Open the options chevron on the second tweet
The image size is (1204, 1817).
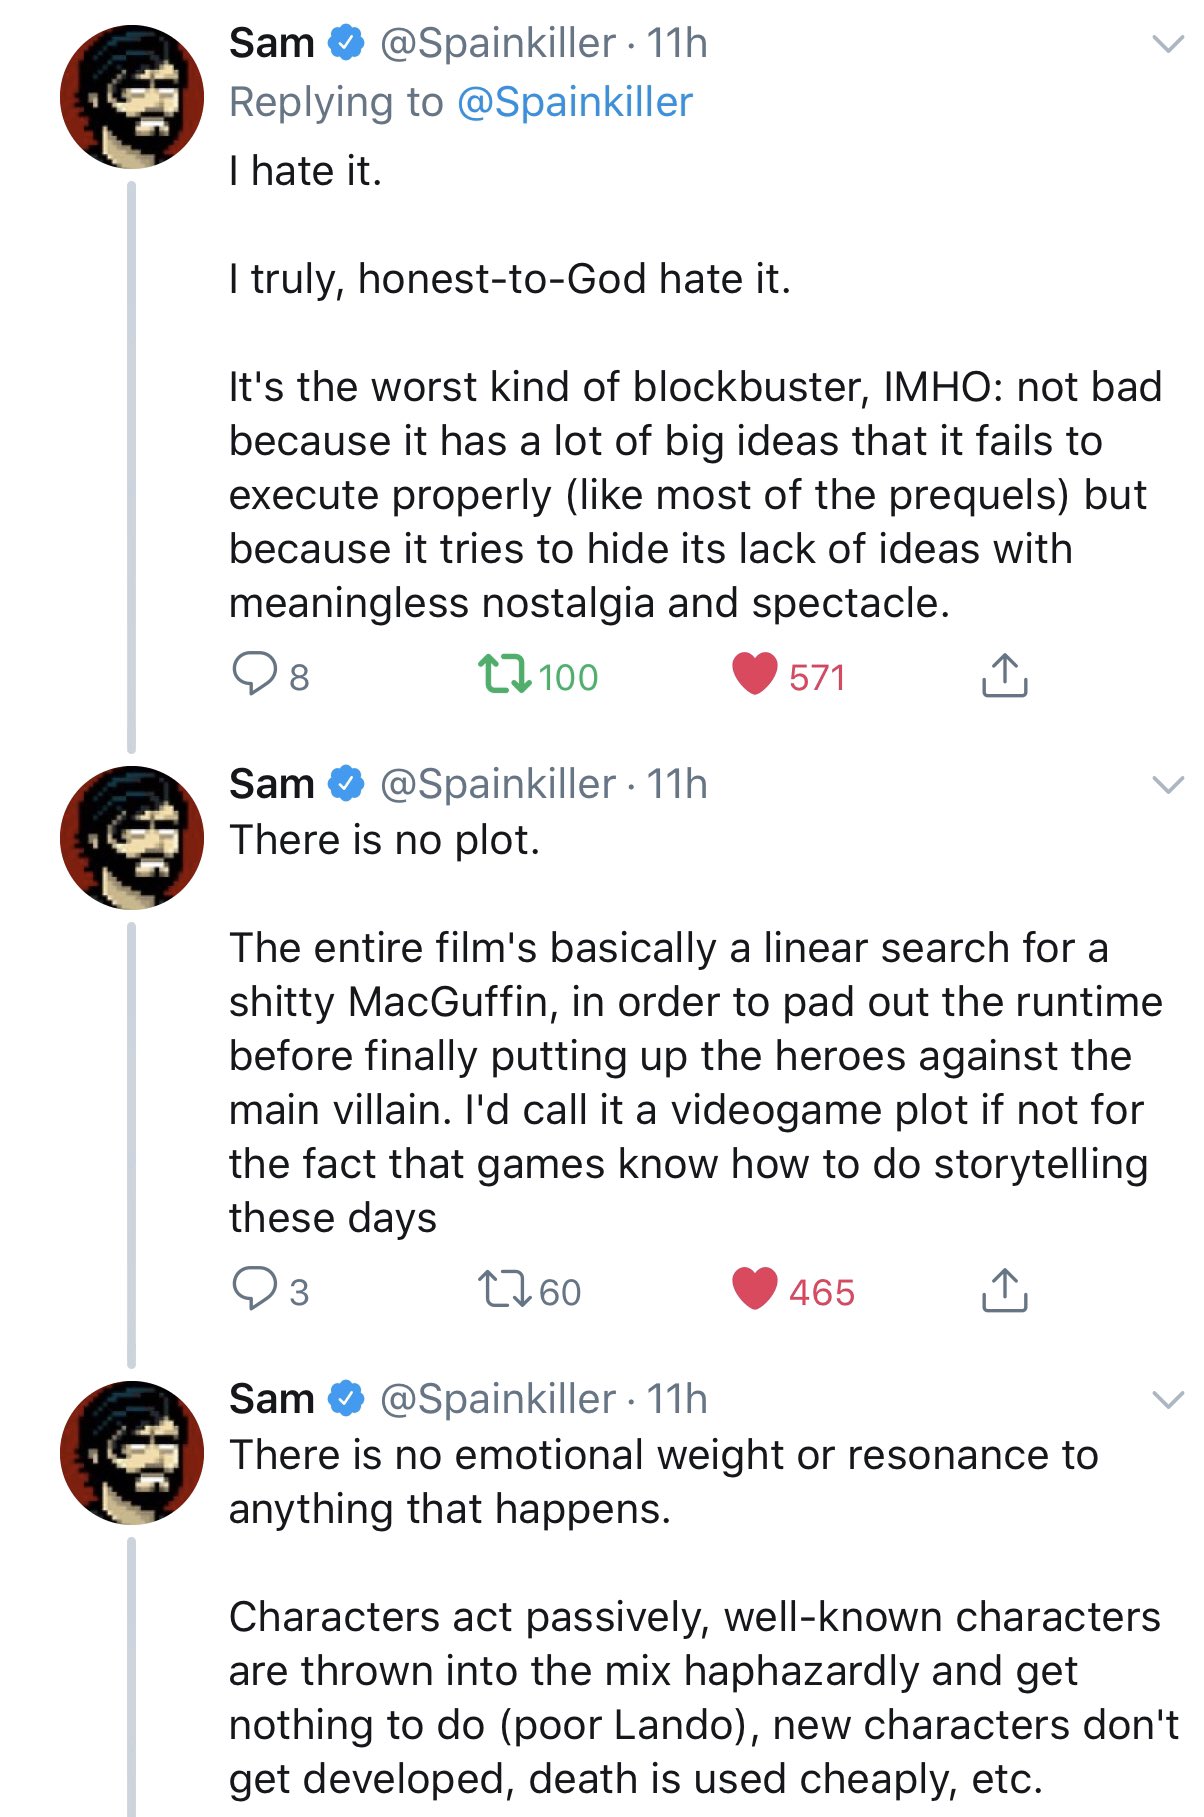click(x=1168, y=785)
